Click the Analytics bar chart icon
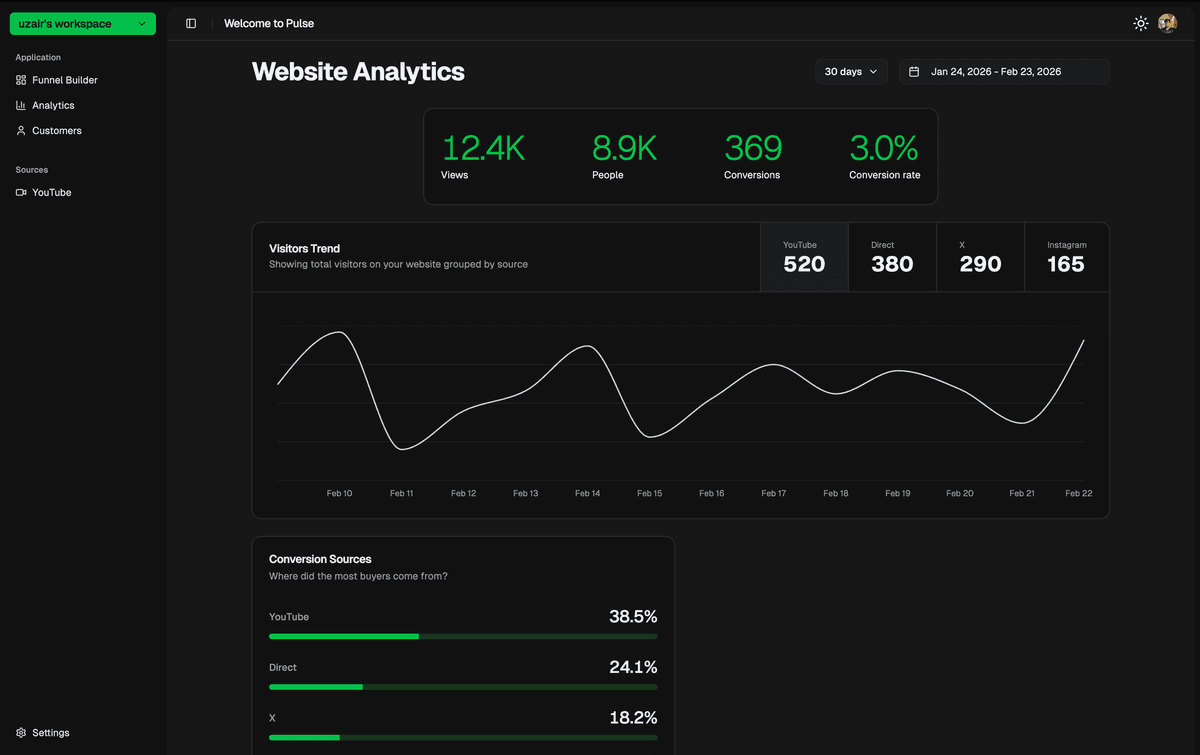1200x755 pixels. (21, 105)
